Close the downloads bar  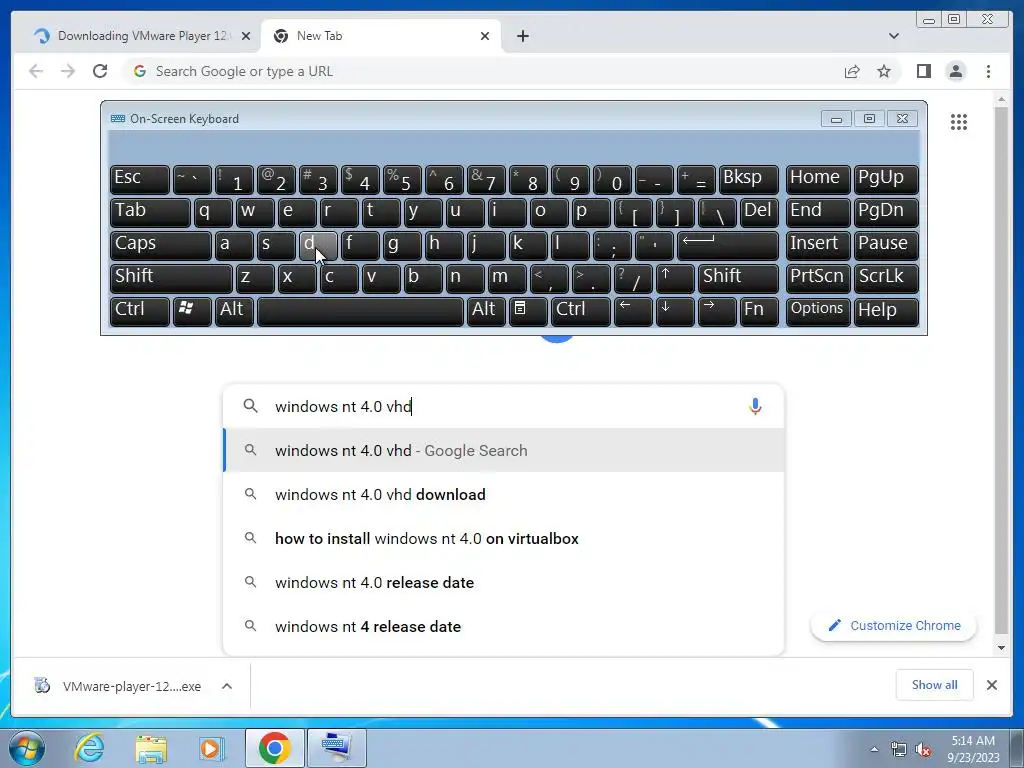991,684
